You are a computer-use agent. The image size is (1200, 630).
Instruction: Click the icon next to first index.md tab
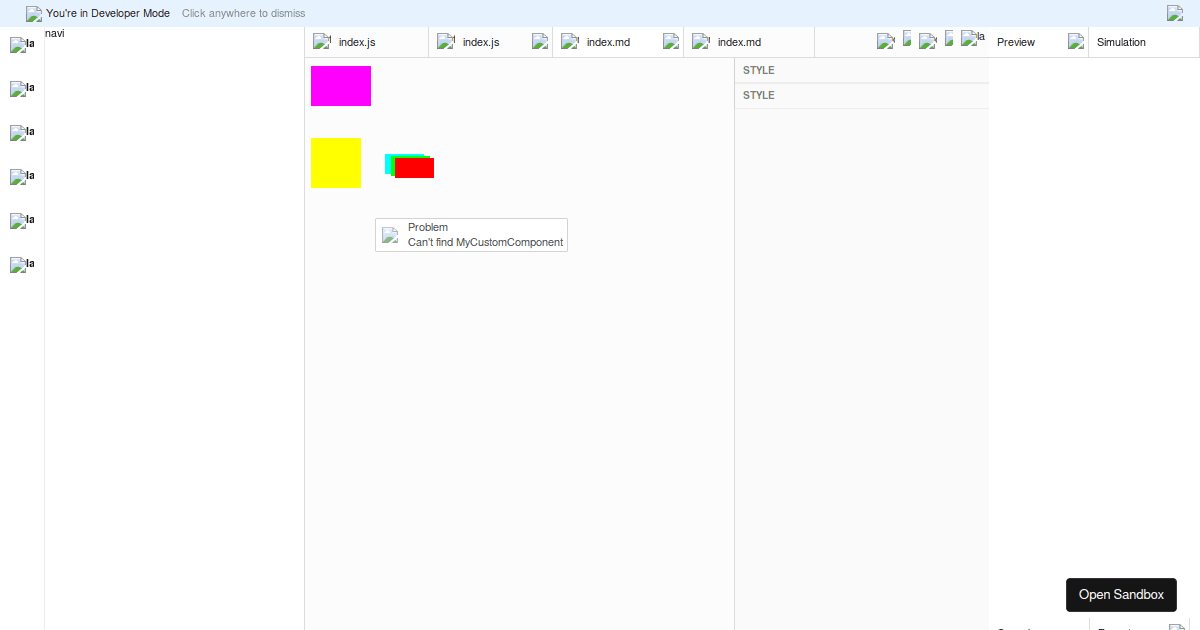point(670,42)
